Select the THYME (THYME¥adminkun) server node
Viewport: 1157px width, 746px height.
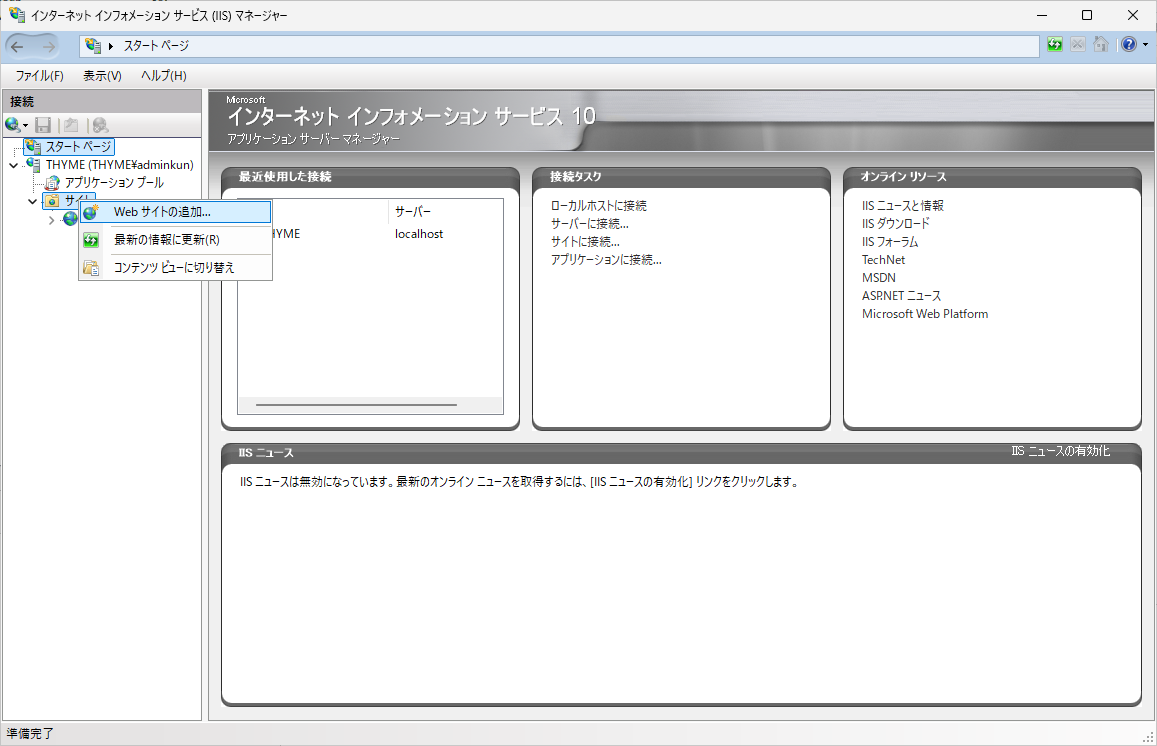[x=120, y=165]
